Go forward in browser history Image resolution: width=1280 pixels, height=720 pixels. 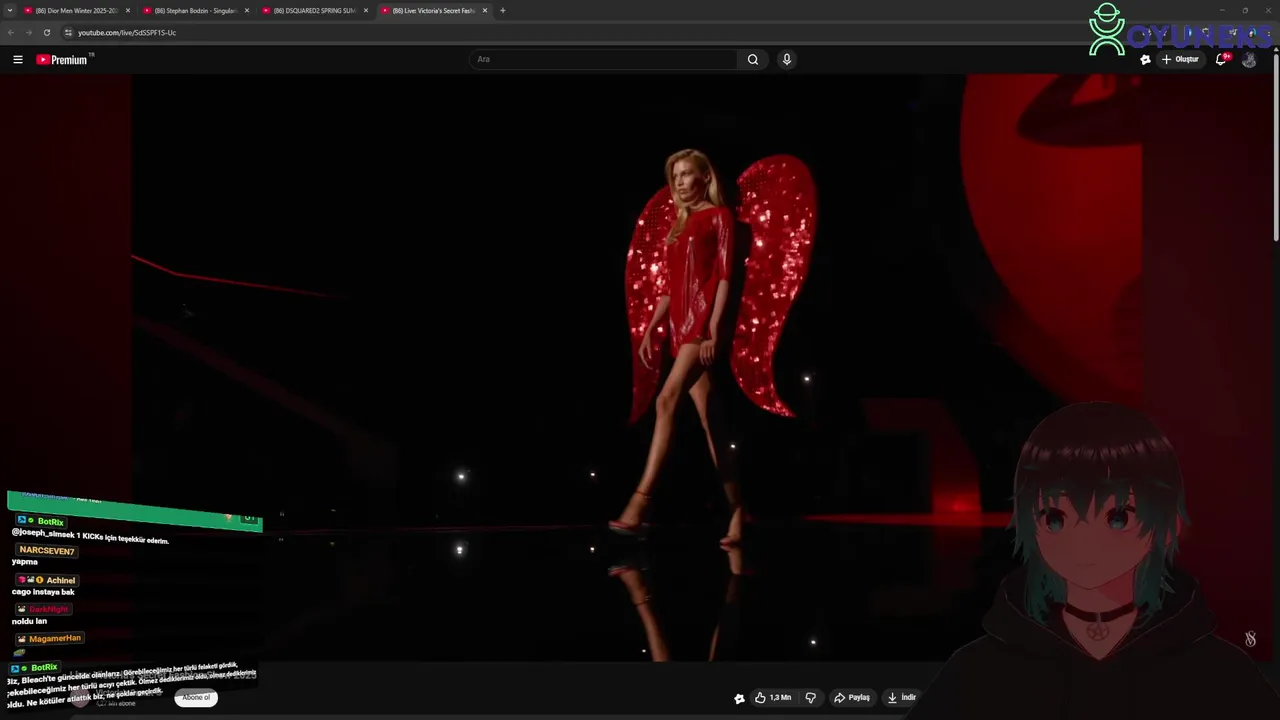pos(28,33)
